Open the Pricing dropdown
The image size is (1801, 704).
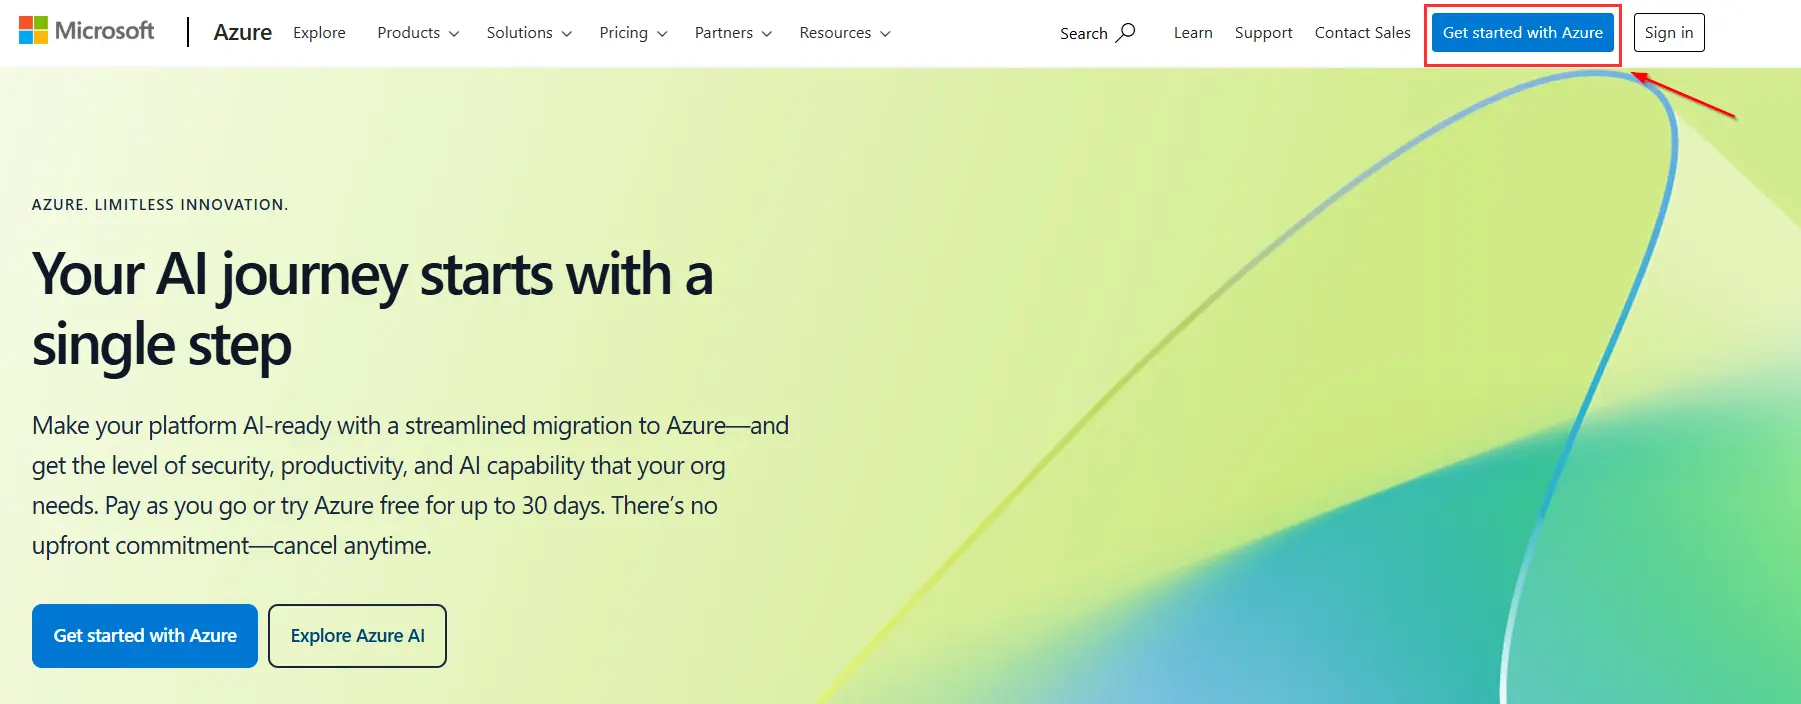[633, 33]
